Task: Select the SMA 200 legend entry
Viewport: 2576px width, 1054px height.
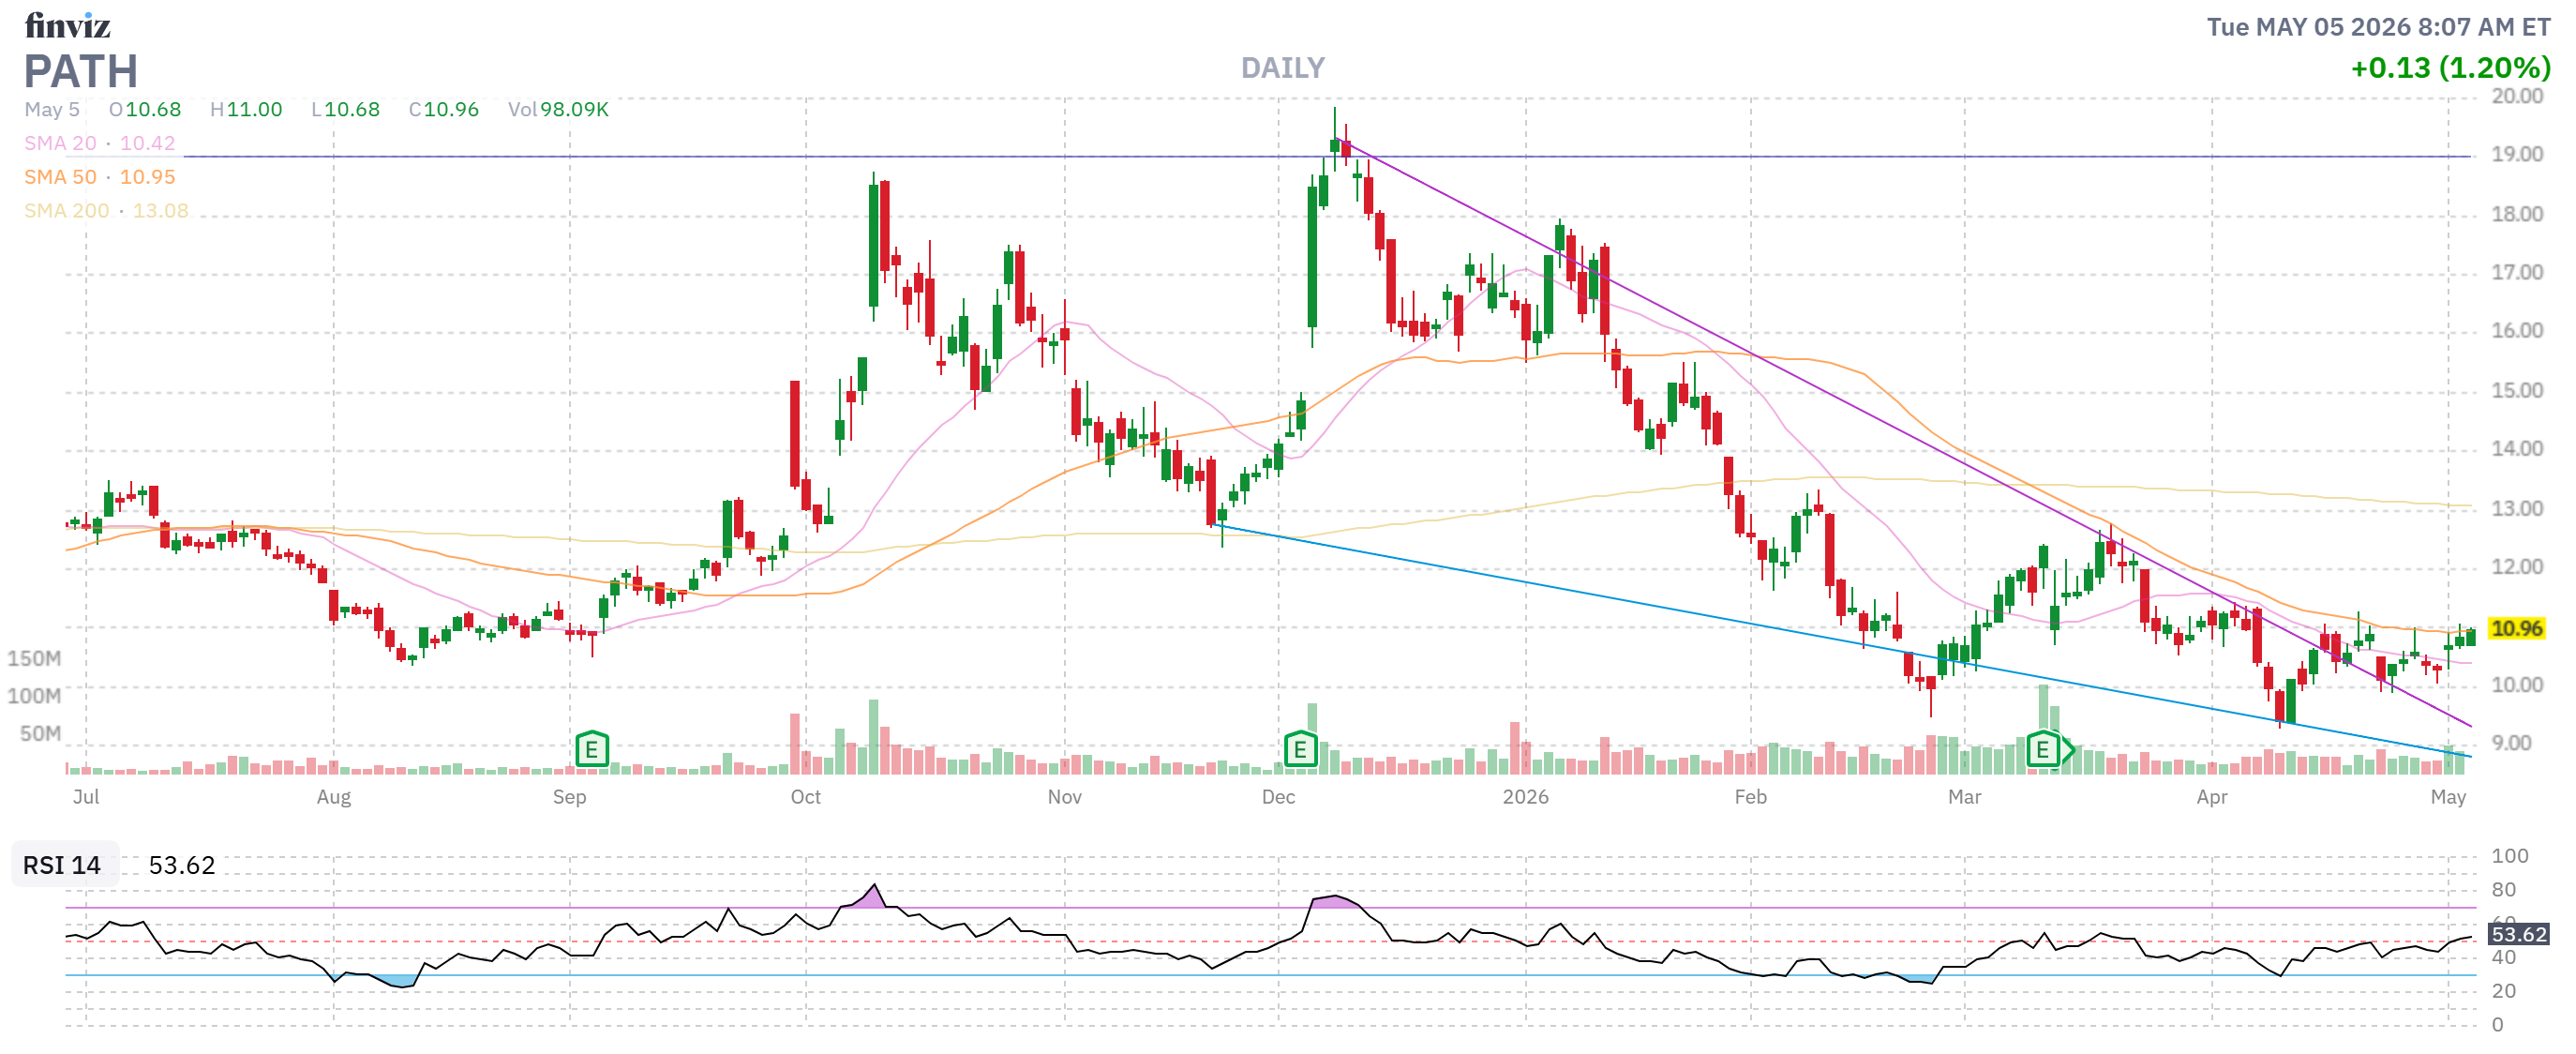Action: coord(106,211)
